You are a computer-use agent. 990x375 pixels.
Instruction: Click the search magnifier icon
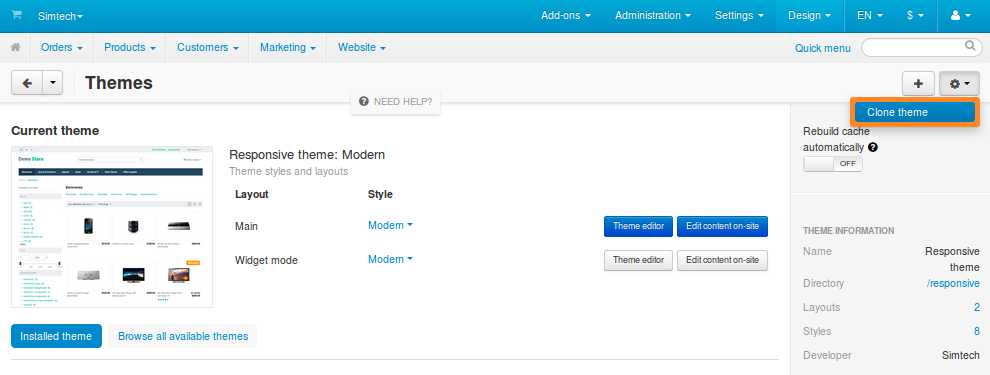(970, 45)
